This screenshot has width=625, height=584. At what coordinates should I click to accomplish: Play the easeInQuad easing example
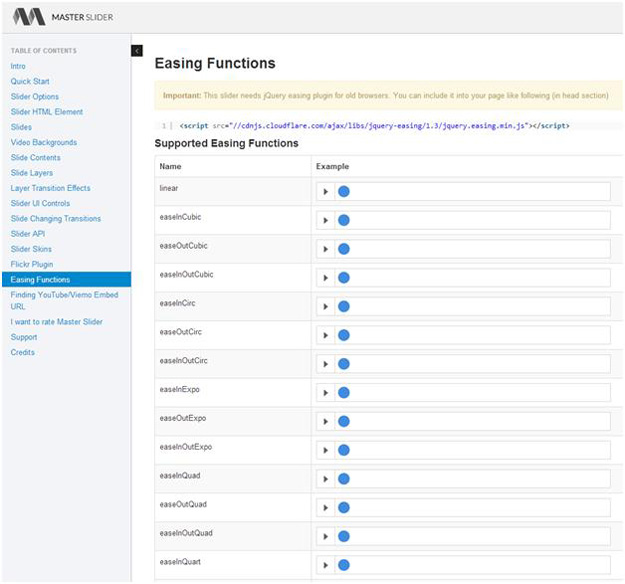[x=326, y=479]
